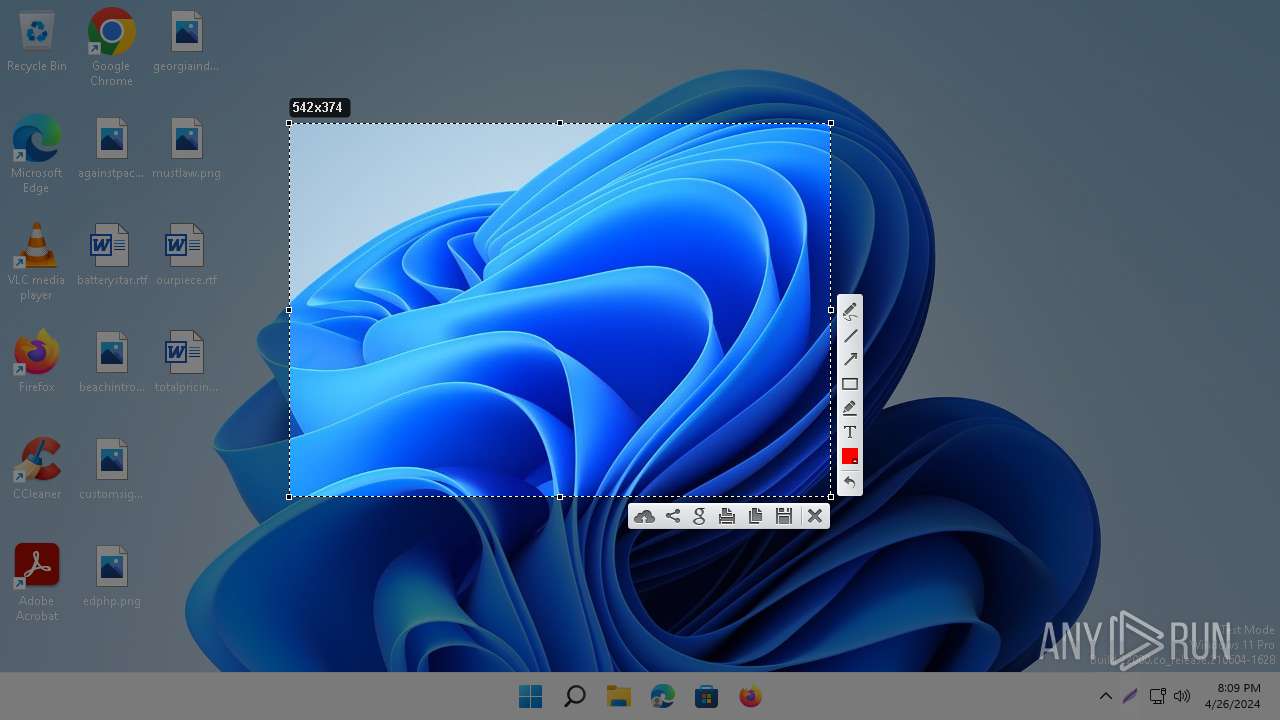Open Microsoft Store from taskbar
This screenshot has height=720, width=1280.
(707, 696)
